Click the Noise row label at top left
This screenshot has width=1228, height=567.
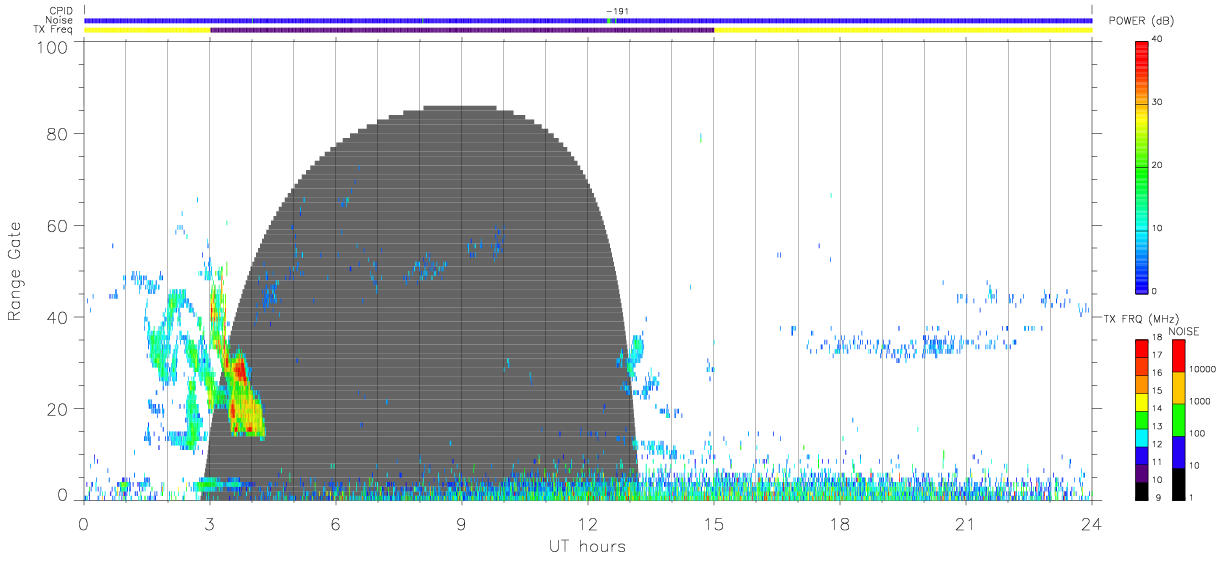(x=58, y=20)
